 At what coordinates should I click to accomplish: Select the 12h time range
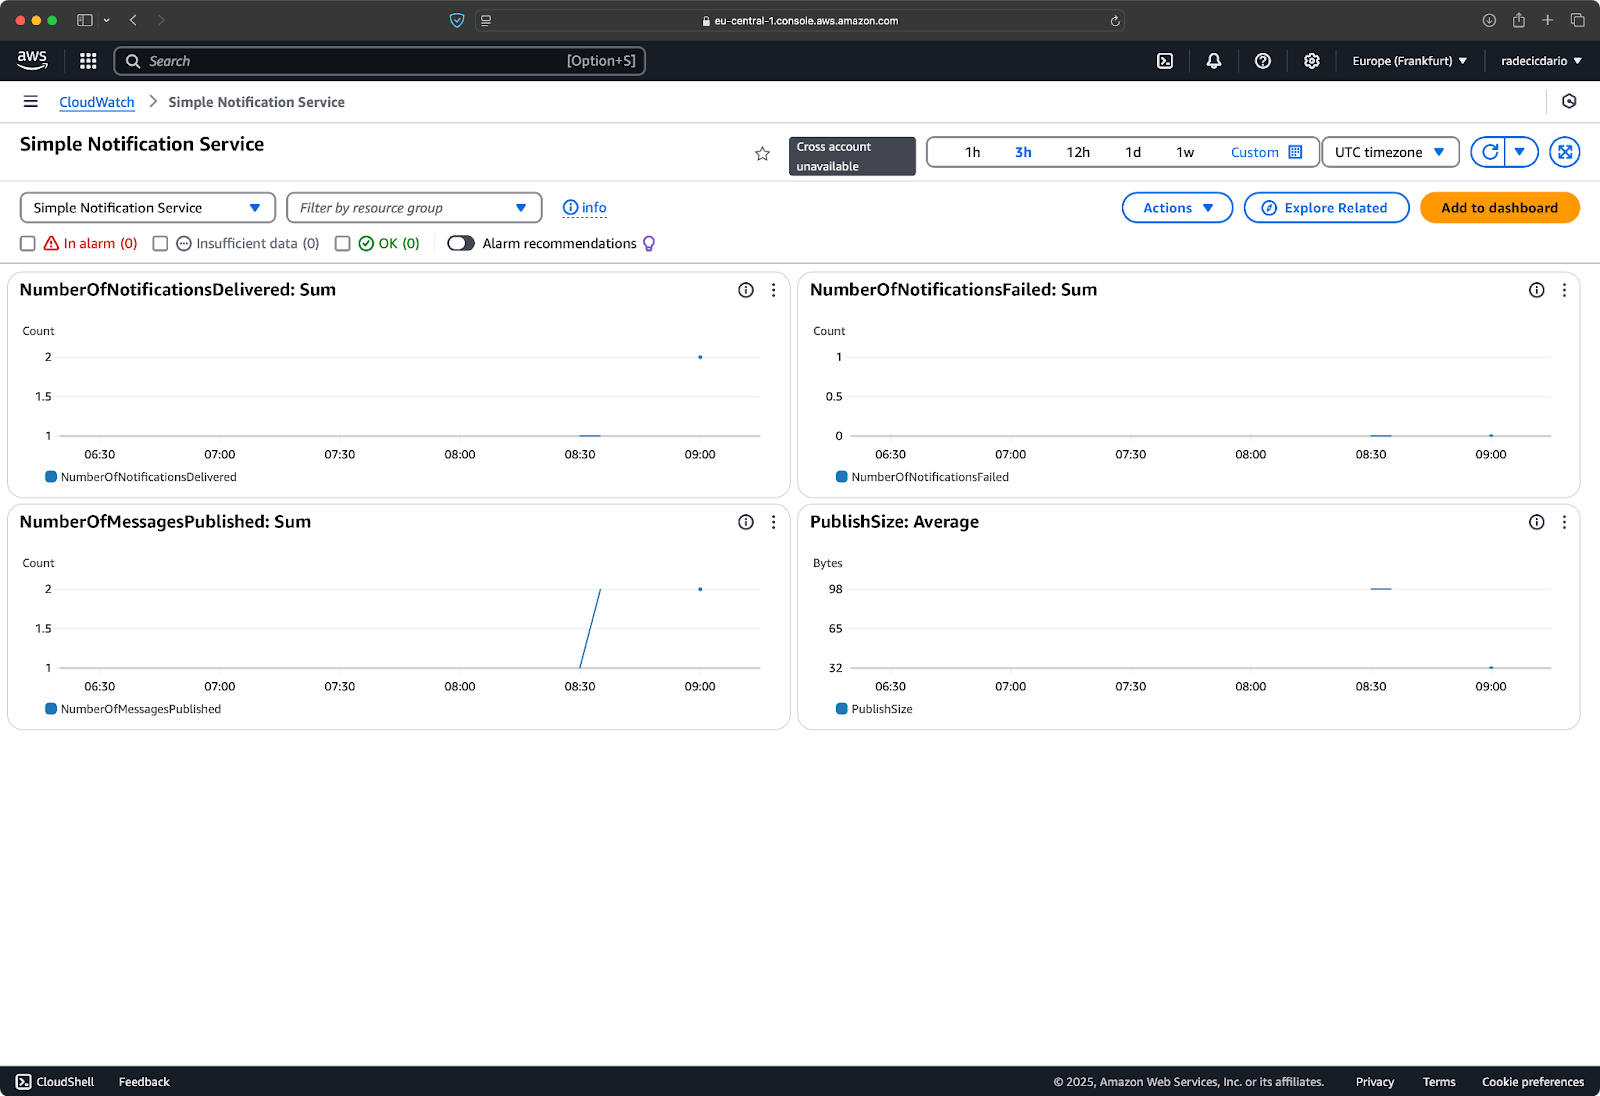[1078, 152]
